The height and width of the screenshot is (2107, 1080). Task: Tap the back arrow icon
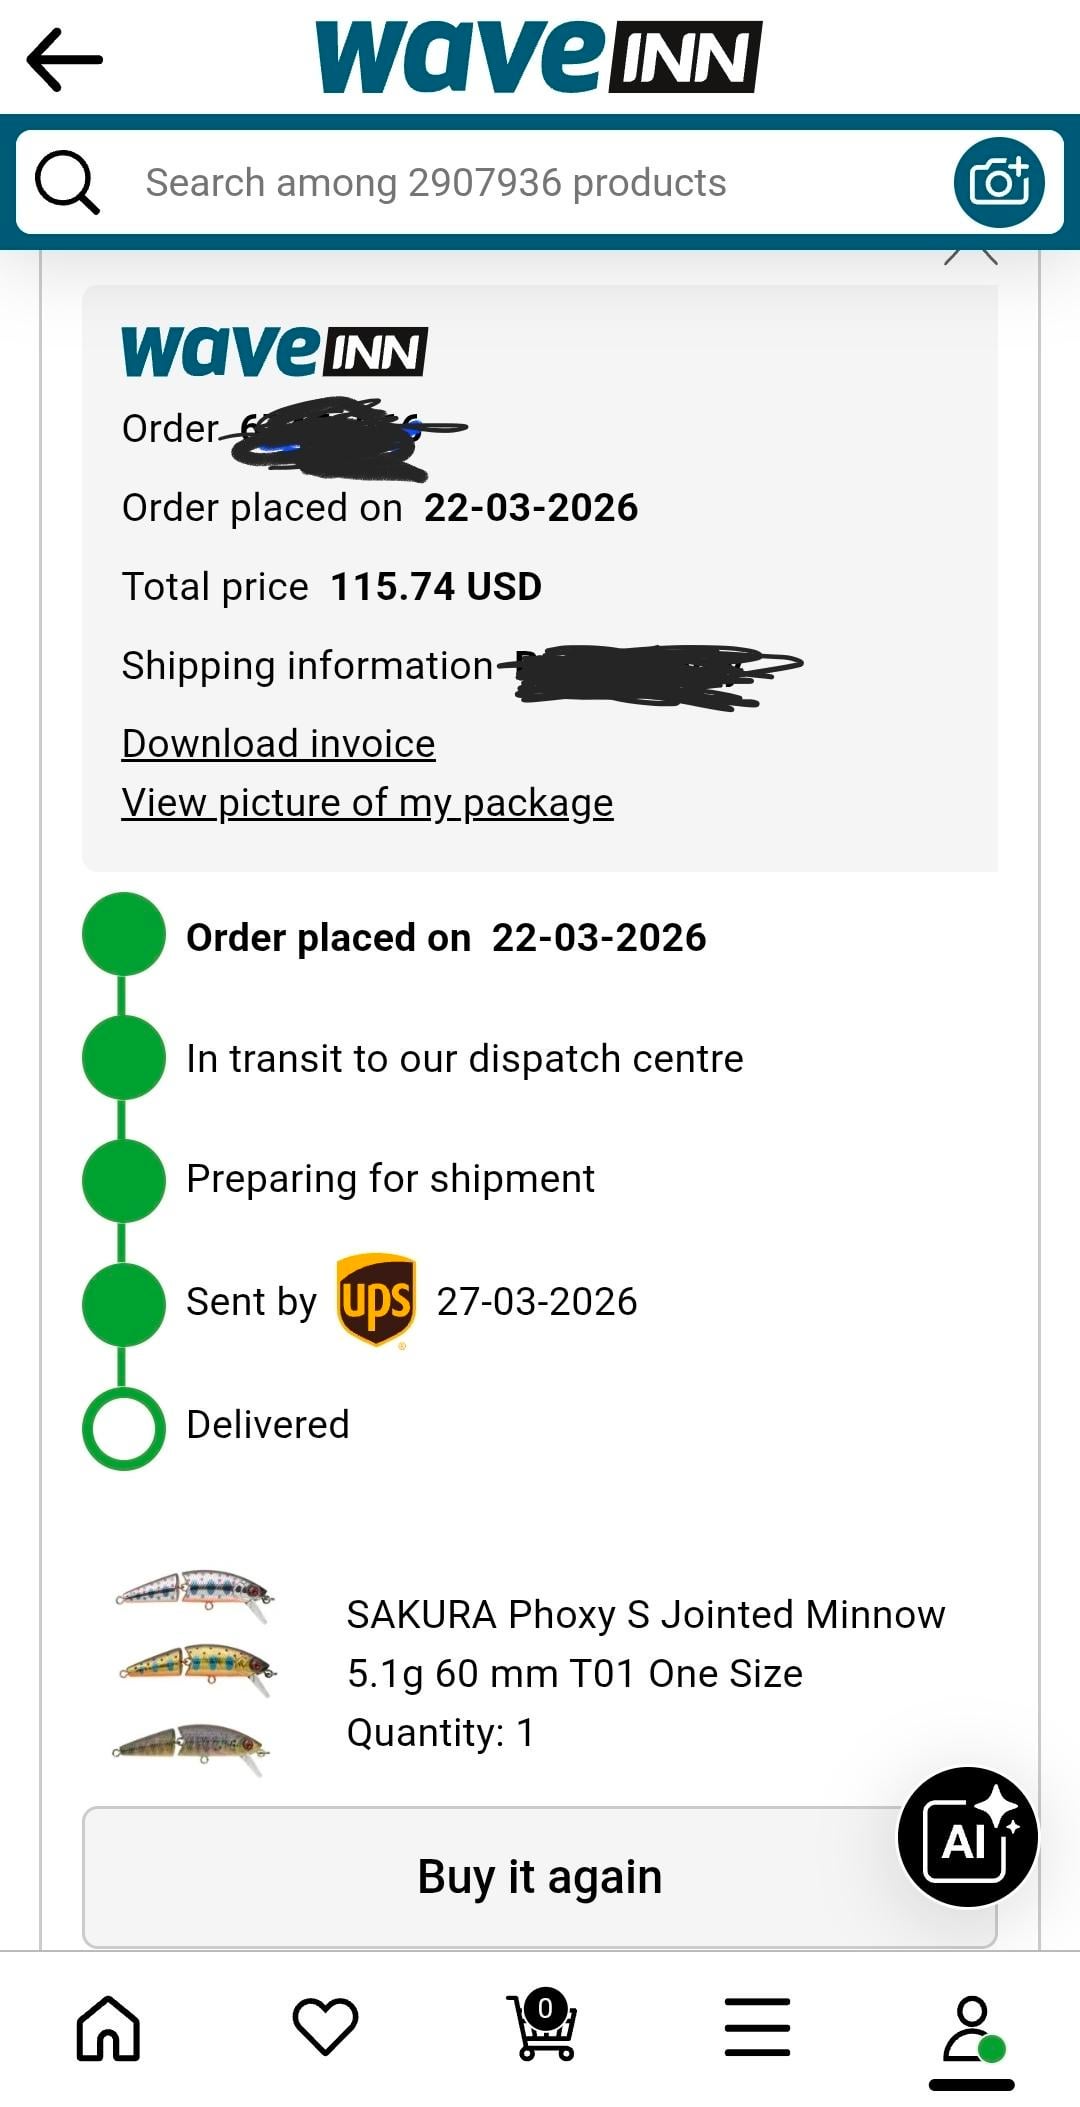[x=65, y=60]
